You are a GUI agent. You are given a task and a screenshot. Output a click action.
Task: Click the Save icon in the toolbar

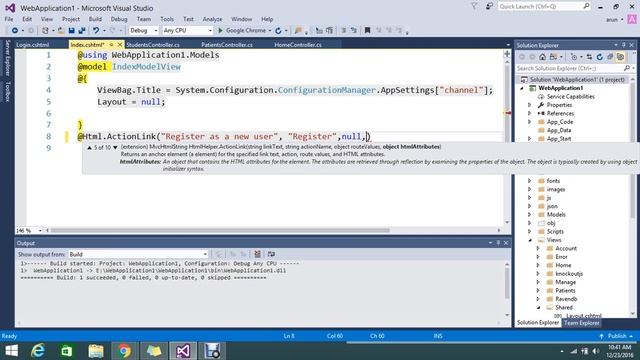pyautogui.click(x=71, y=31)
